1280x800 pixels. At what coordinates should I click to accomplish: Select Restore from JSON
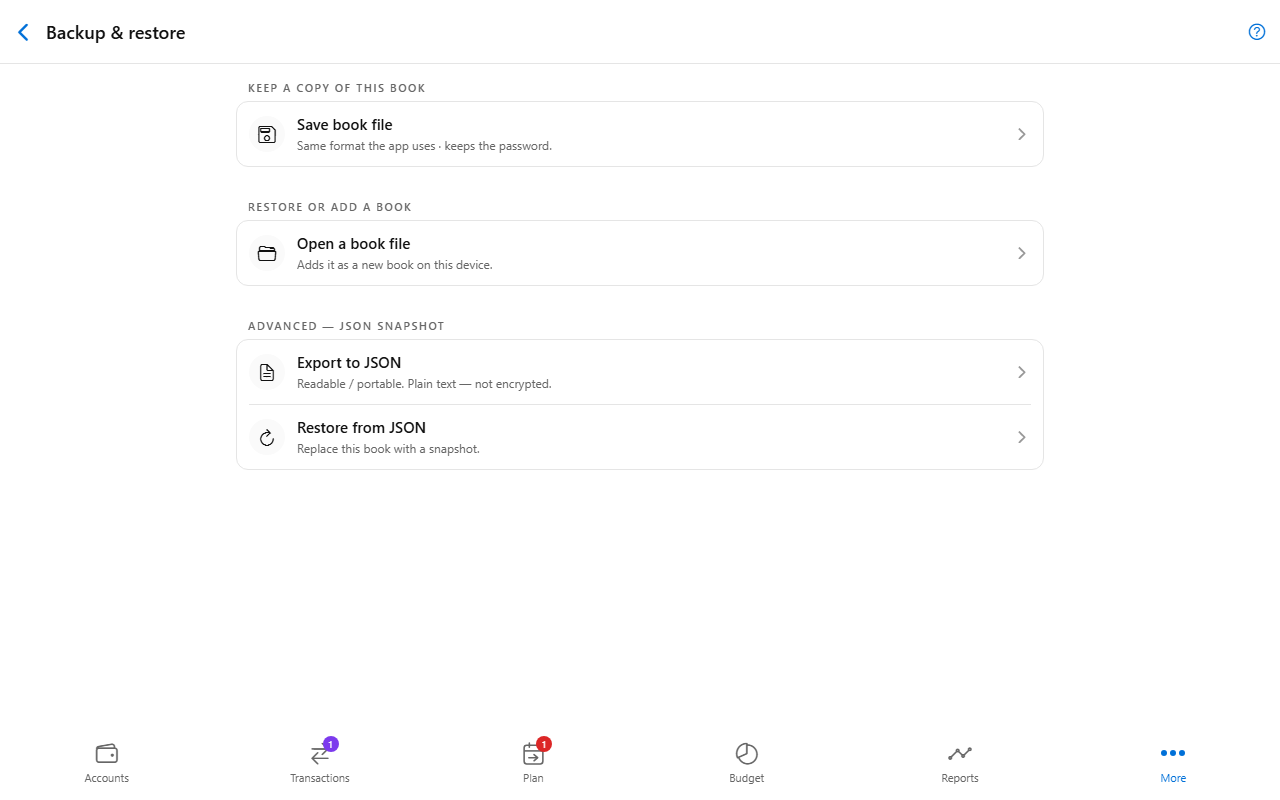tap(640, 437)
